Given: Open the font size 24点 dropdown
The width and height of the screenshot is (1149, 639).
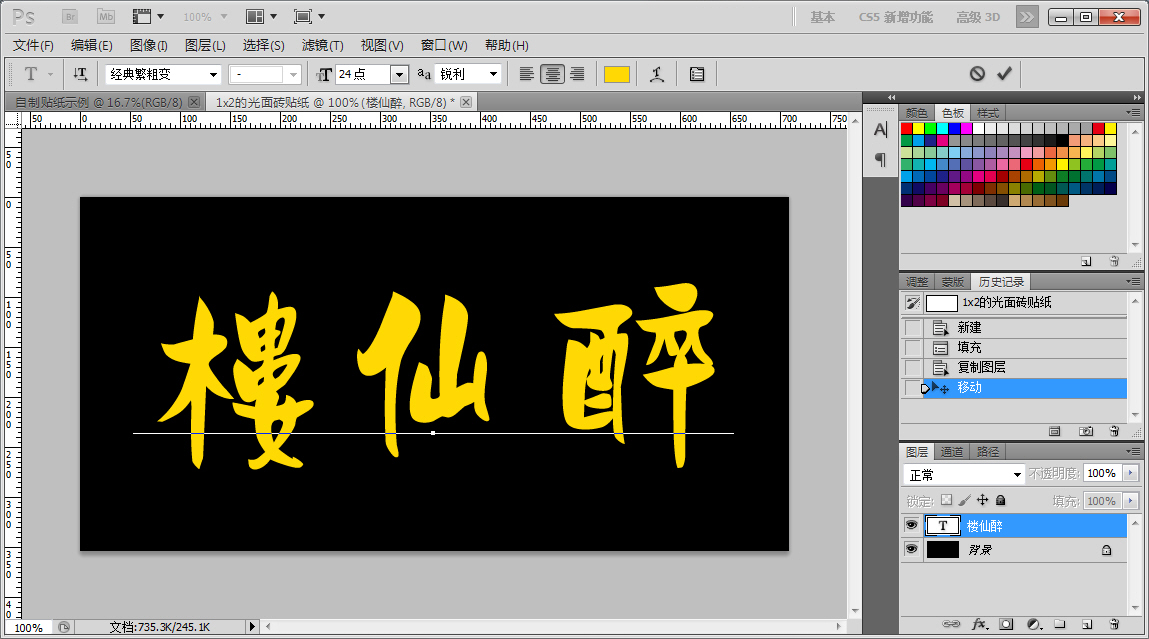Looking at the screenshot, I should tap(399, 74).
